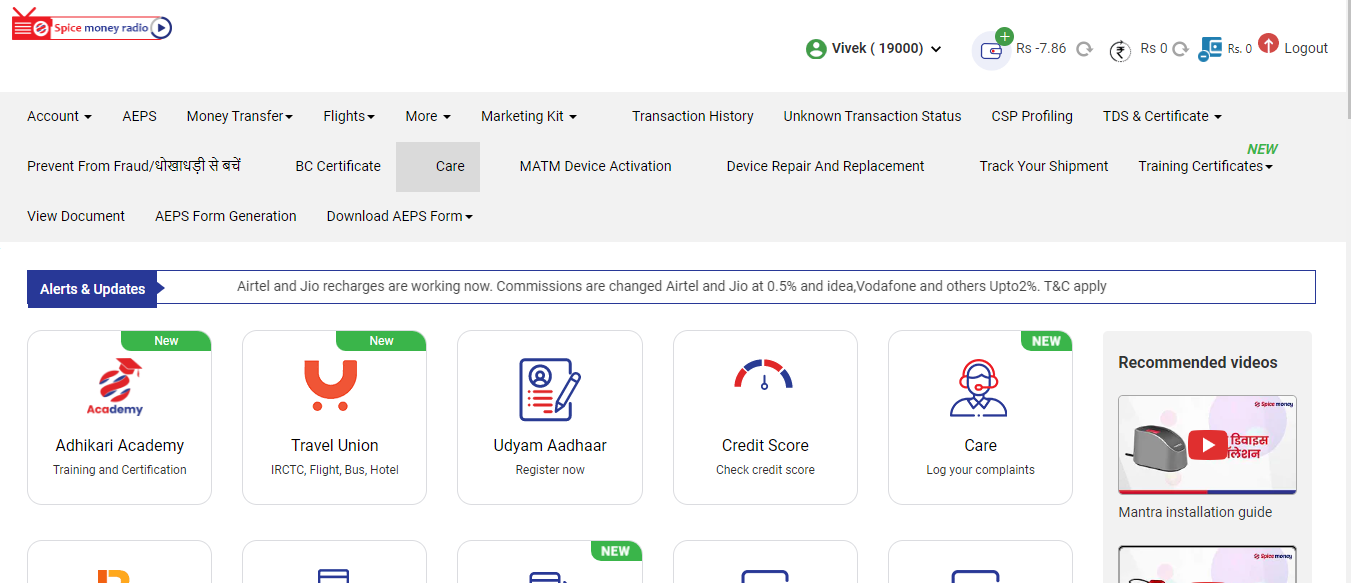Play Spice money radio
1351x583 pixels.
162,28
